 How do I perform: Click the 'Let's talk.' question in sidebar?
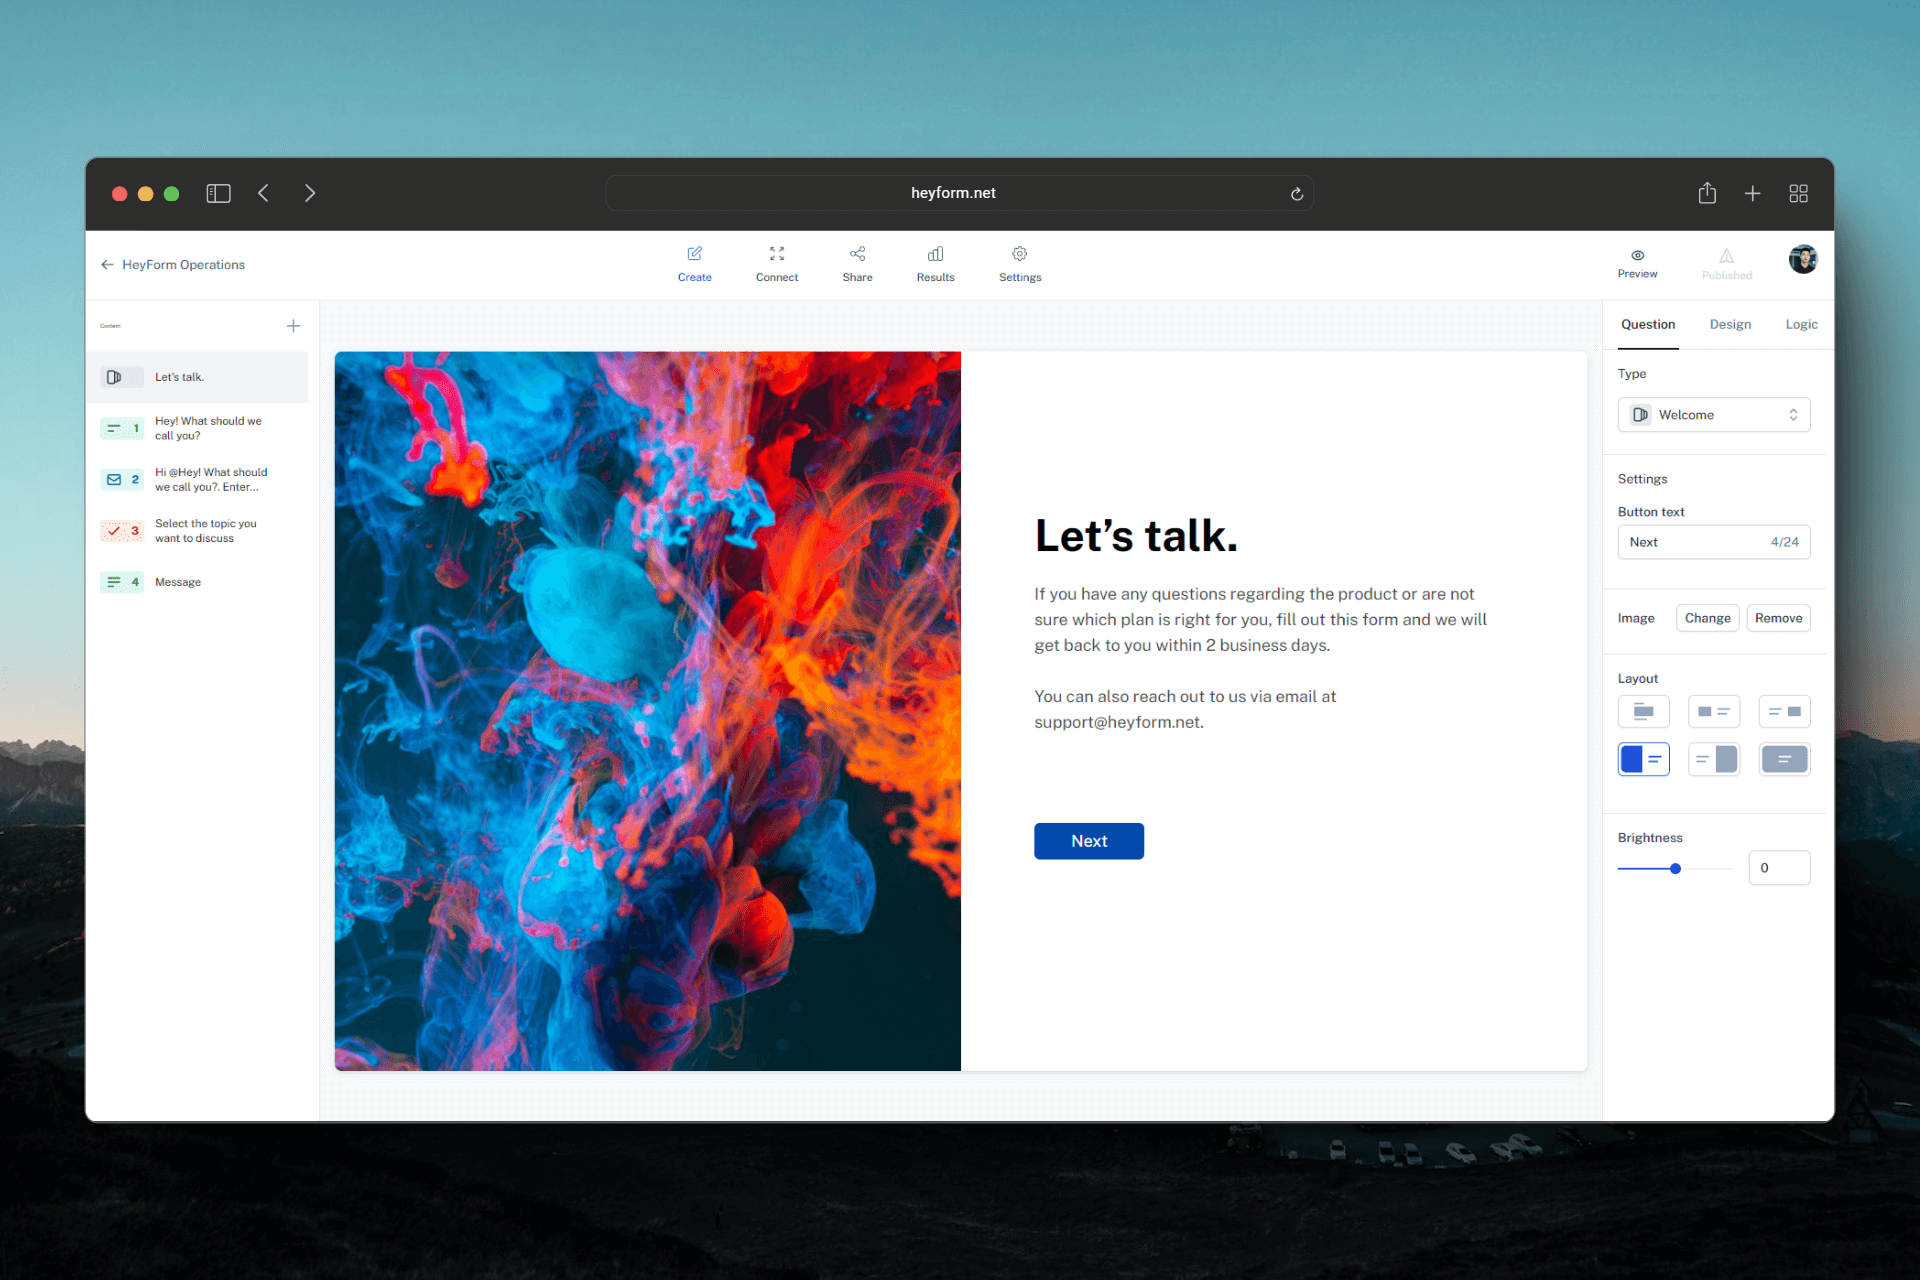(x=200, y=377)
